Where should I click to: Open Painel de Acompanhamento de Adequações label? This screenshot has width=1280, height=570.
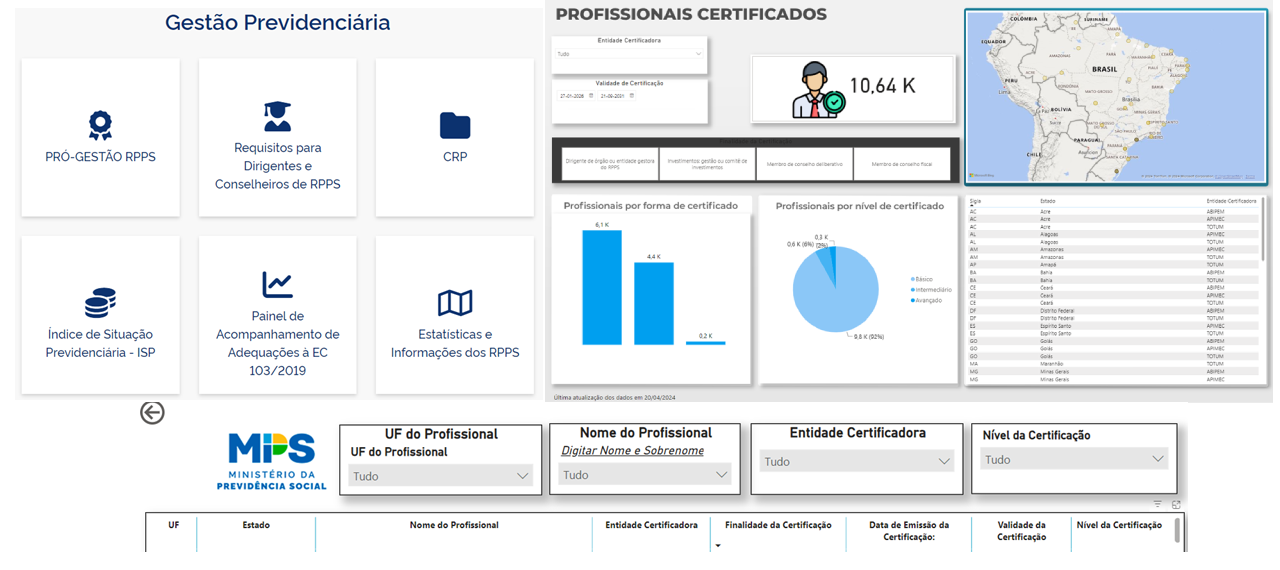tap(277, 343)
